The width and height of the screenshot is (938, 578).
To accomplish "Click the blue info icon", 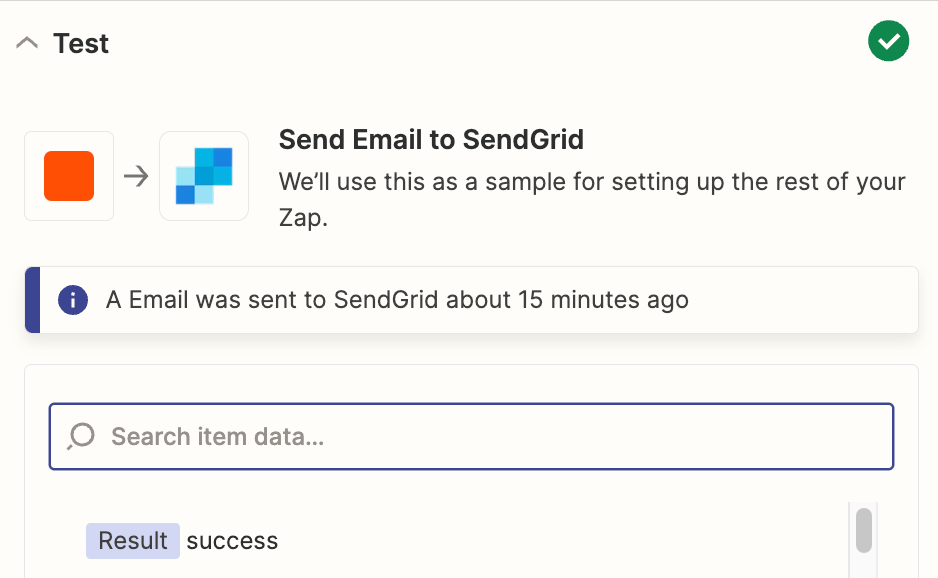I will coord(73,300).
